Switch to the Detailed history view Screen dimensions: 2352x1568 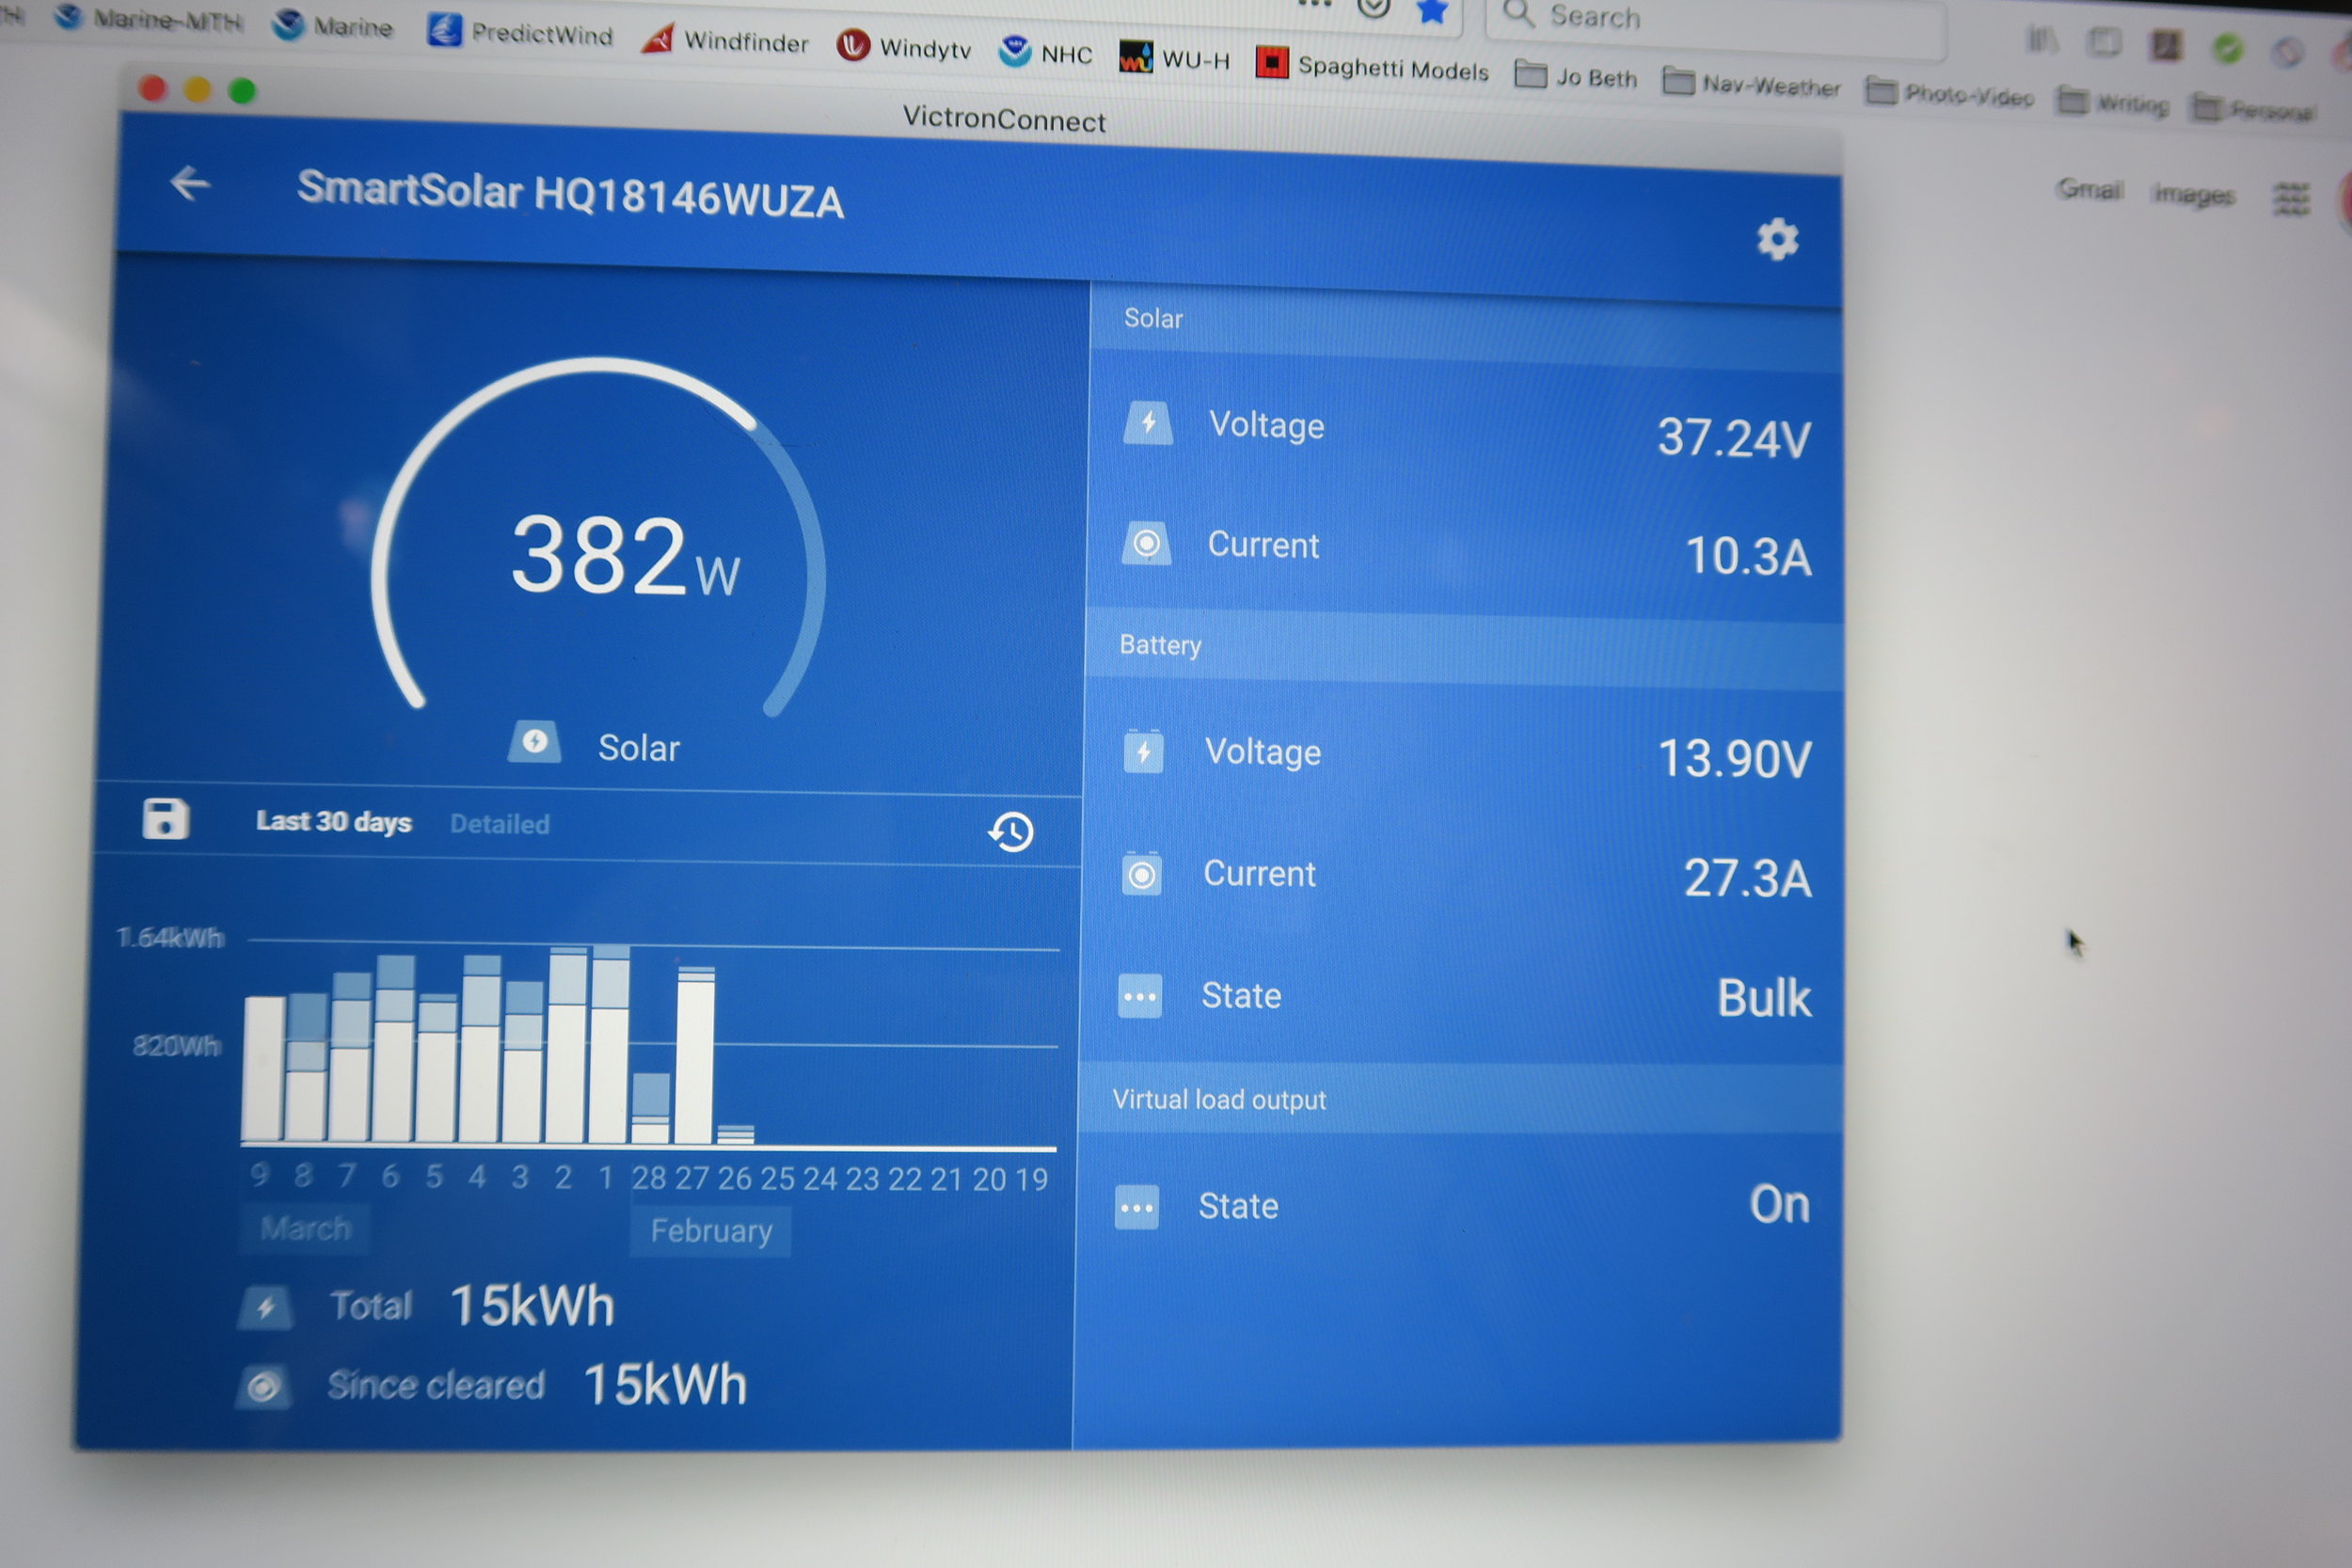499,824
